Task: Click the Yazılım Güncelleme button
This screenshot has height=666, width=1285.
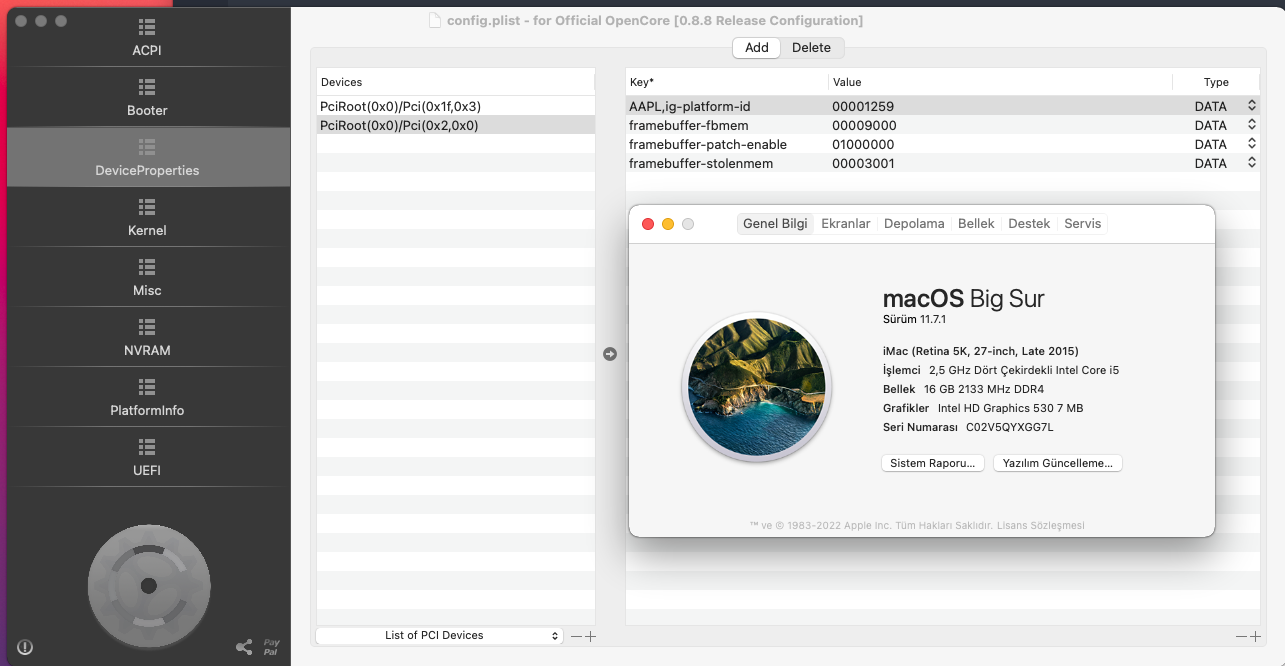Action: (x=1057, y=463)
